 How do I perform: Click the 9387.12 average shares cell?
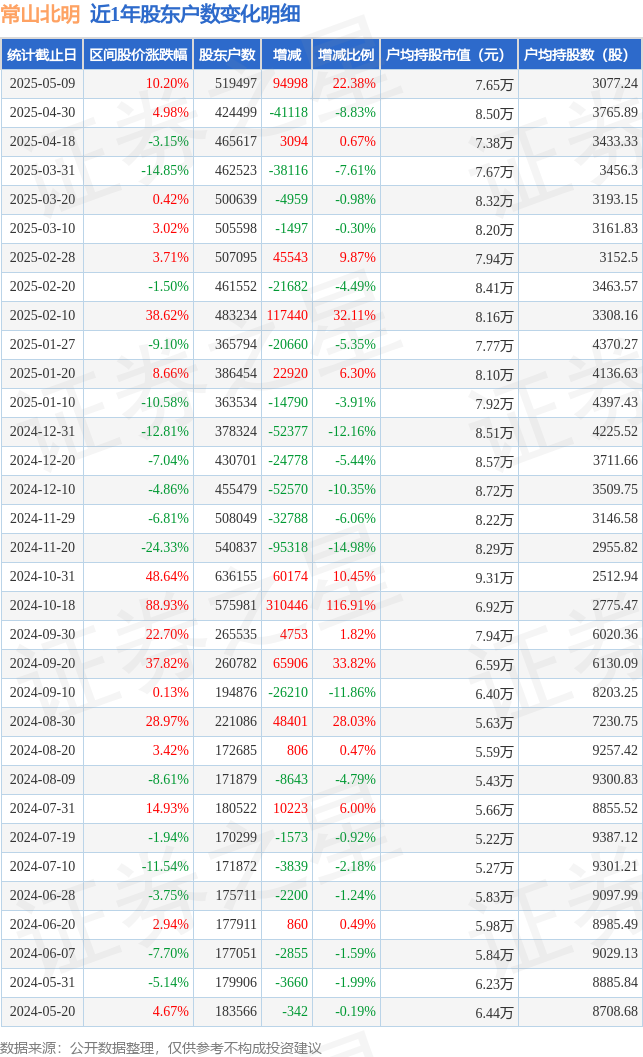[x=615, y=837]
